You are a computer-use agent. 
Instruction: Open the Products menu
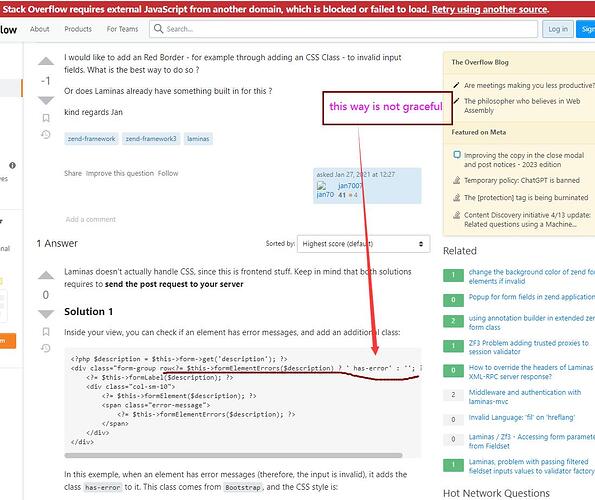click(x=78, y=29)
